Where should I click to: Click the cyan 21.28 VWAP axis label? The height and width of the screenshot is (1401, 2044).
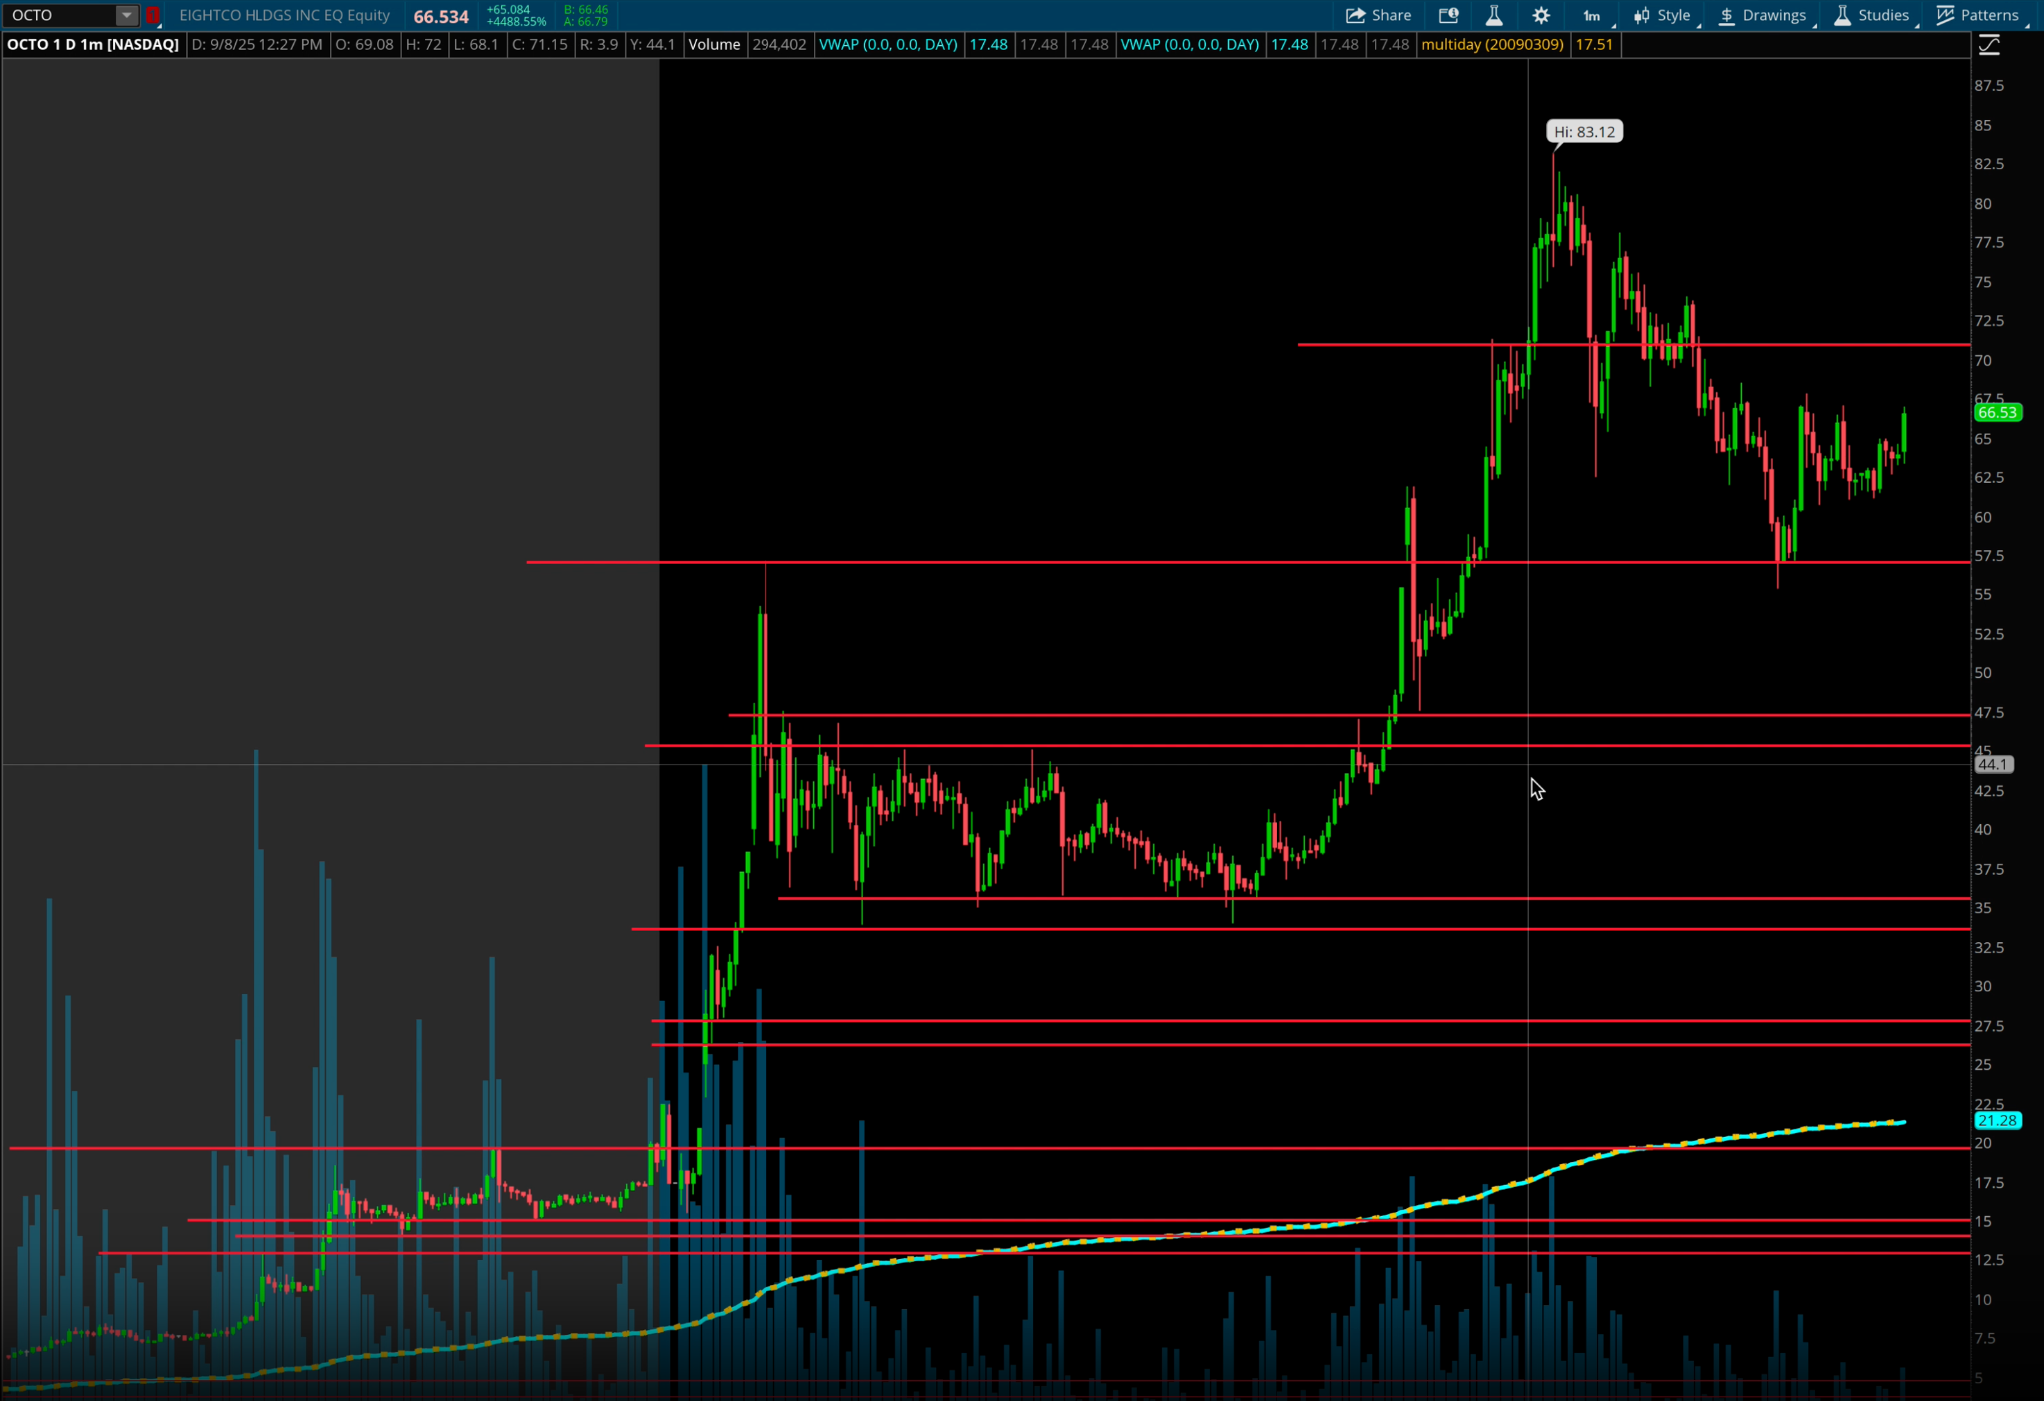click(x=1997, y=1120)
